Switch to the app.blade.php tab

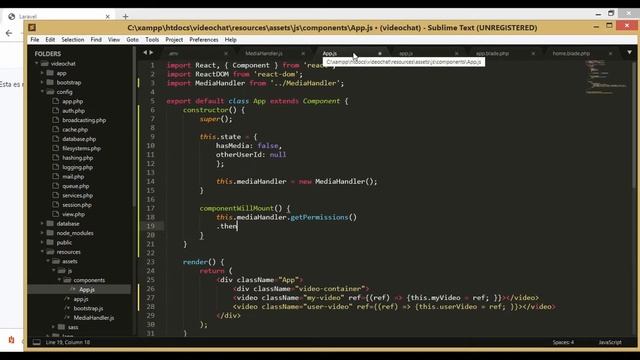tap(492, 53)
